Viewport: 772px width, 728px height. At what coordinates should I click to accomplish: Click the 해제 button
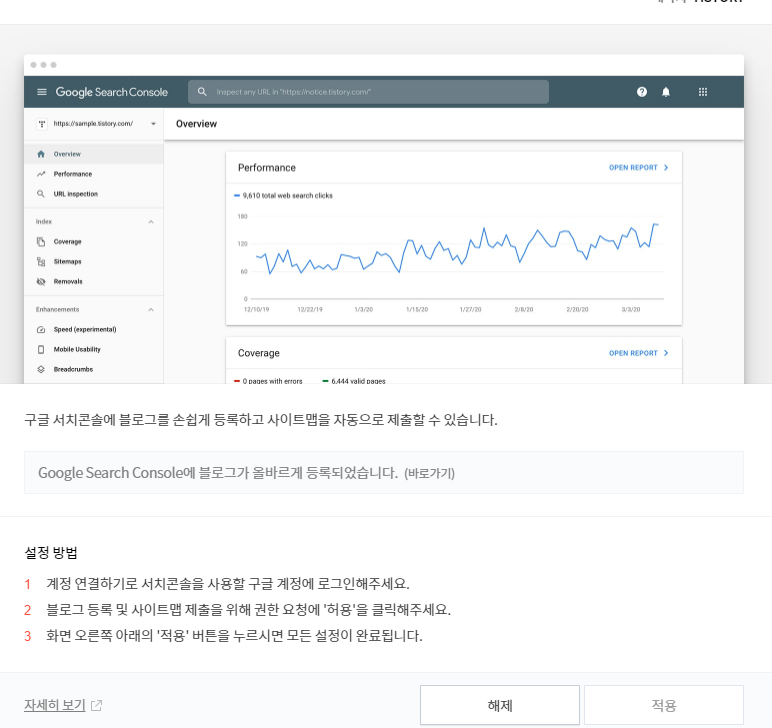point(500,705)
